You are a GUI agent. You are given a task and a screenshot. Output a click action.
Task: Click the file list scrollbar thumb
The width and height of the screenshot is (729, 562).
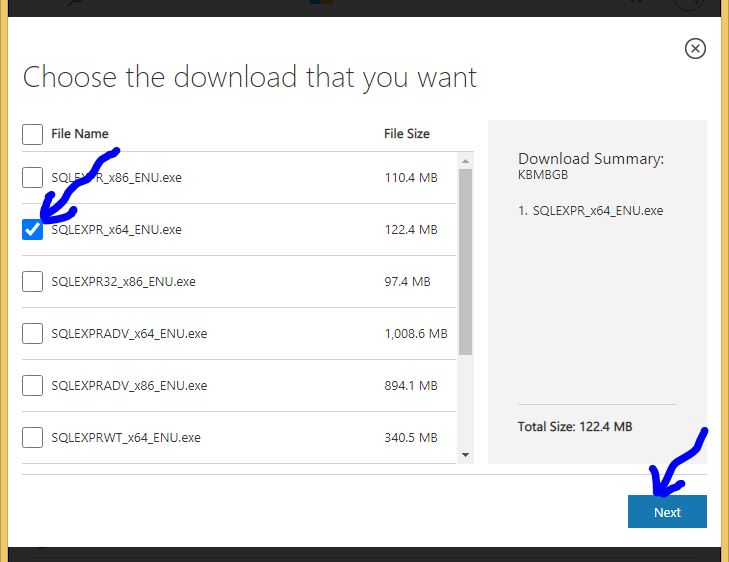point(465,260)
